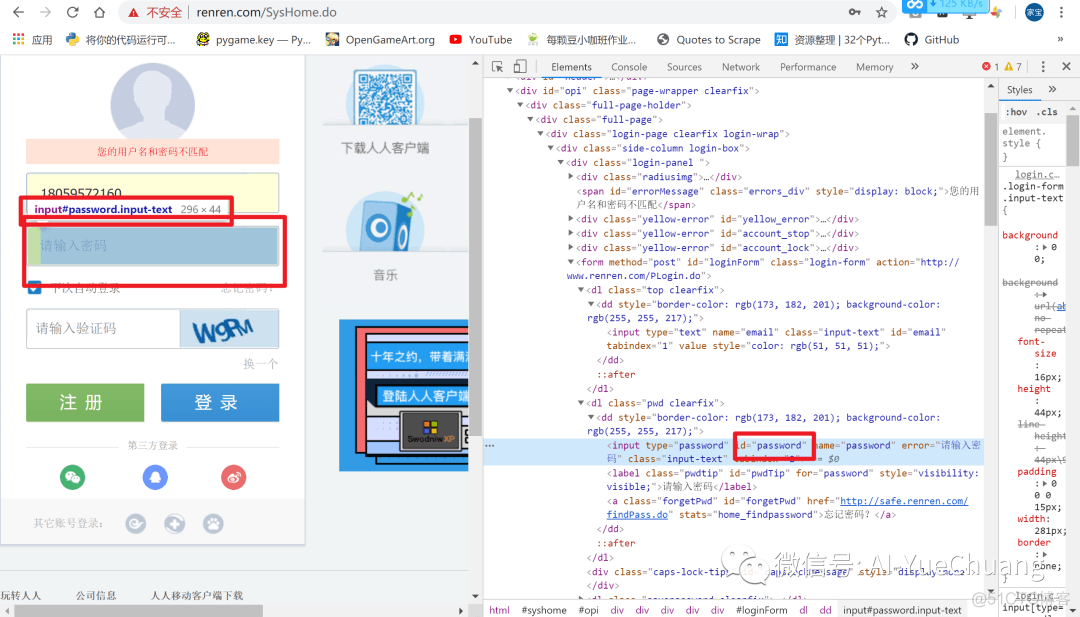The width and height of the screenshot is (1080, 617).
Task: Open the pygame.key bookmark
Action: tap(253, 40)
